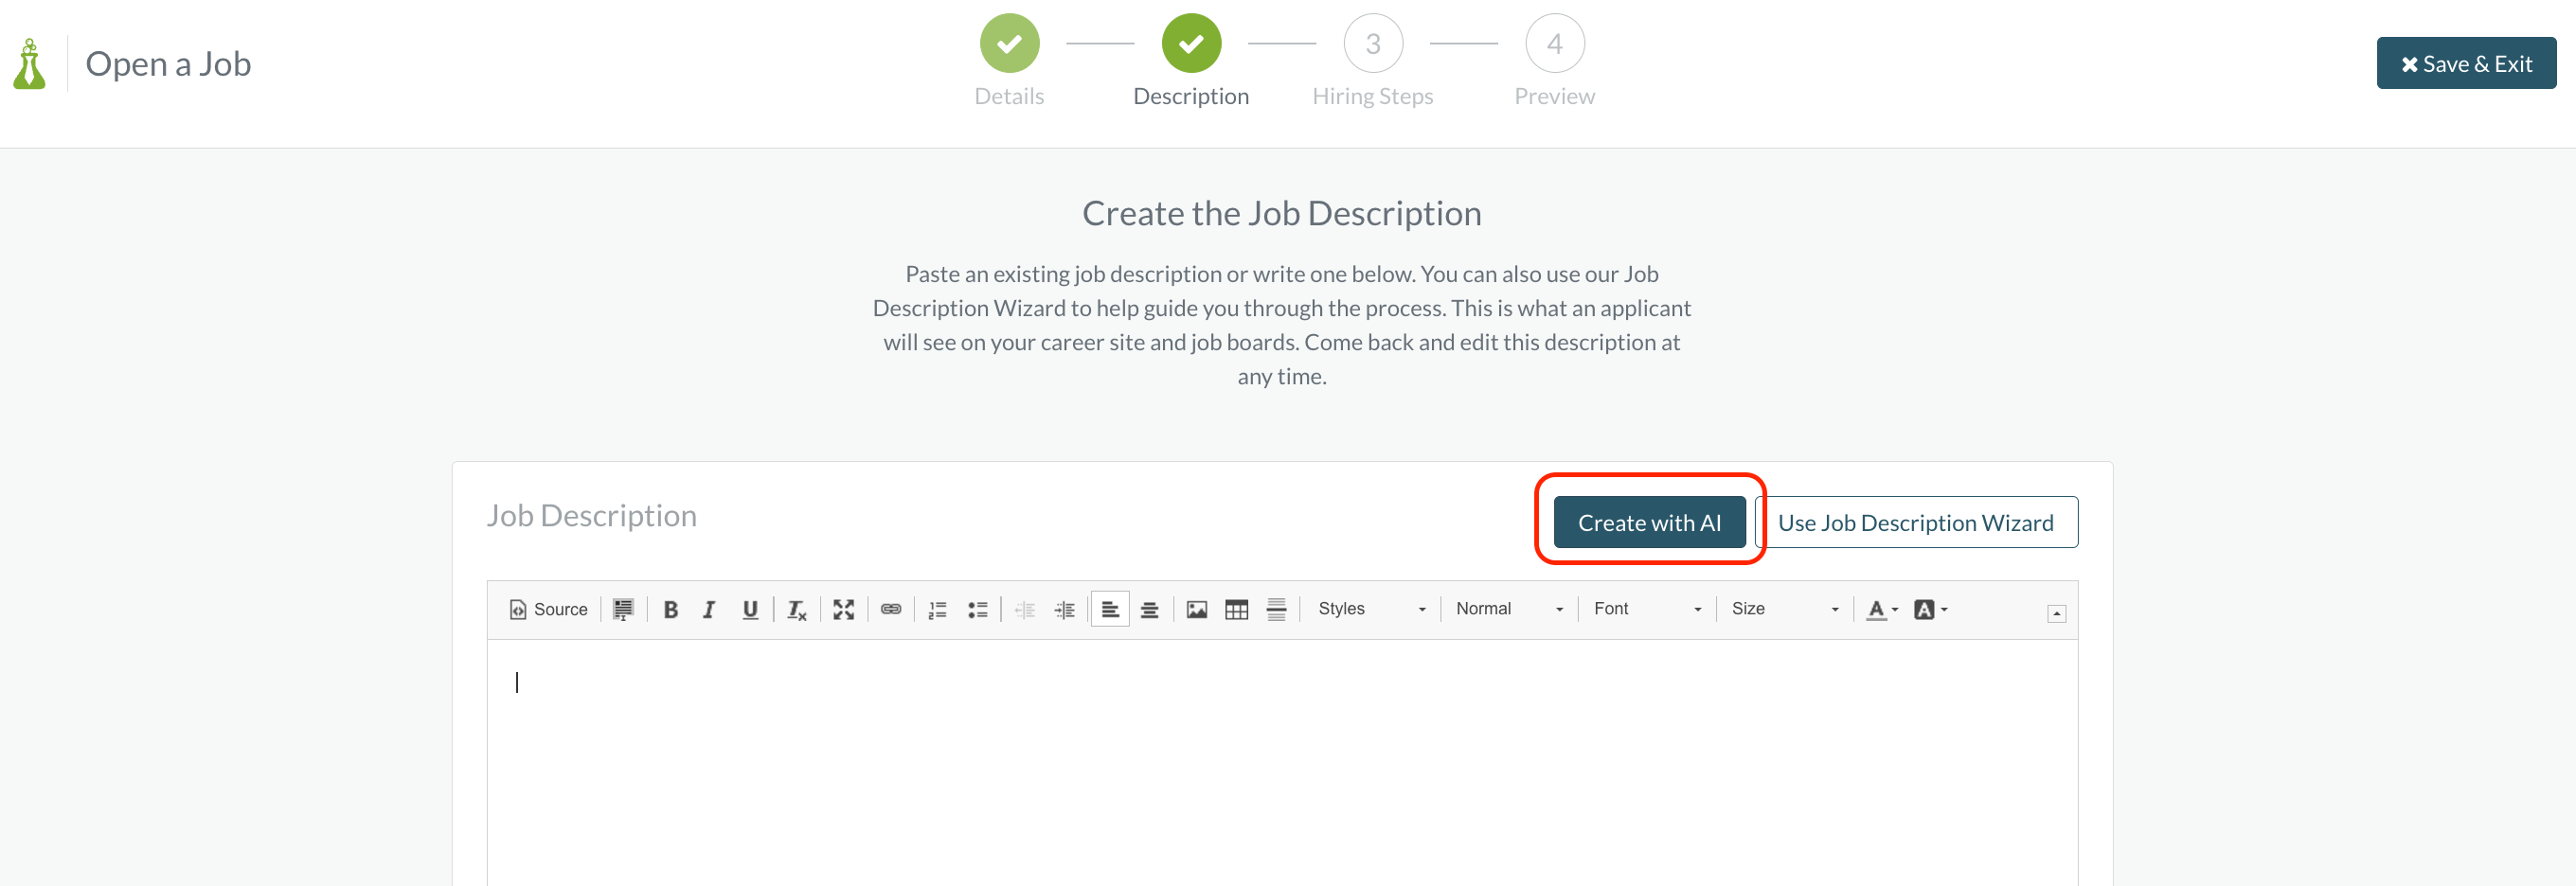Viewport: 2576px width, 886px height.
Task: Click the Create with AI button
Action: tap(1648, 521)
